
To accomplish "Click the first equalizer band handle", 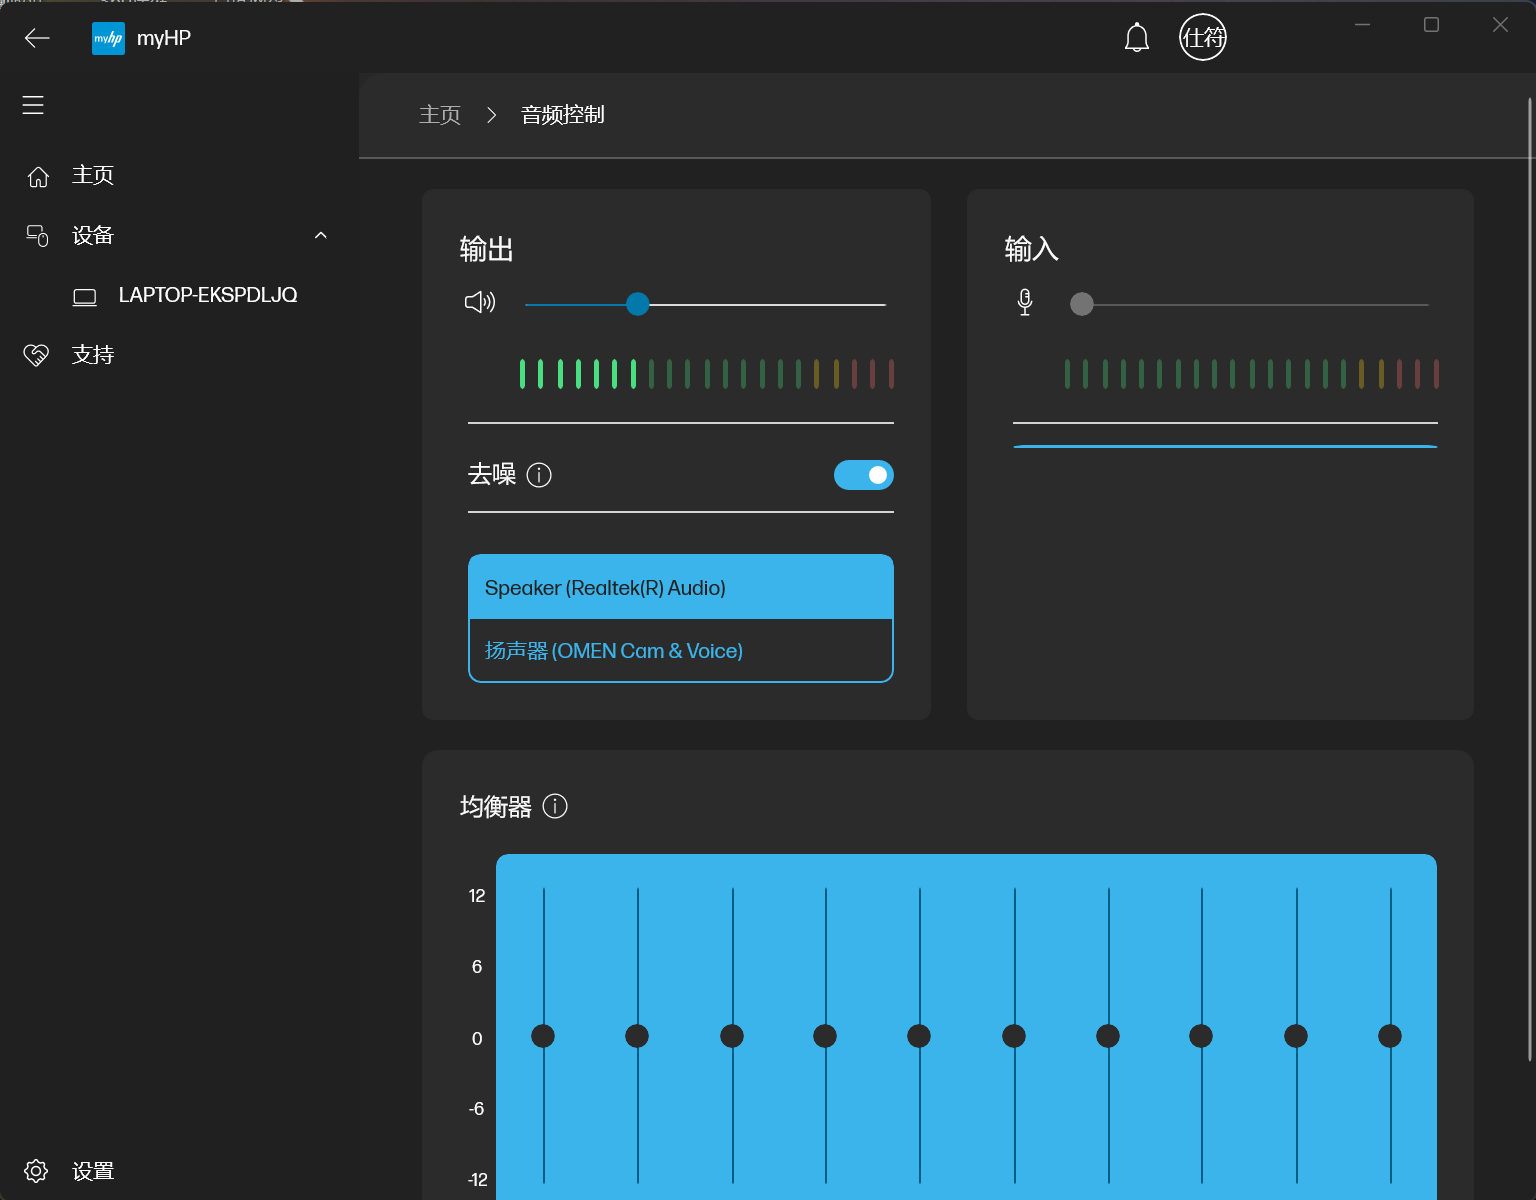I will 543,1036.
